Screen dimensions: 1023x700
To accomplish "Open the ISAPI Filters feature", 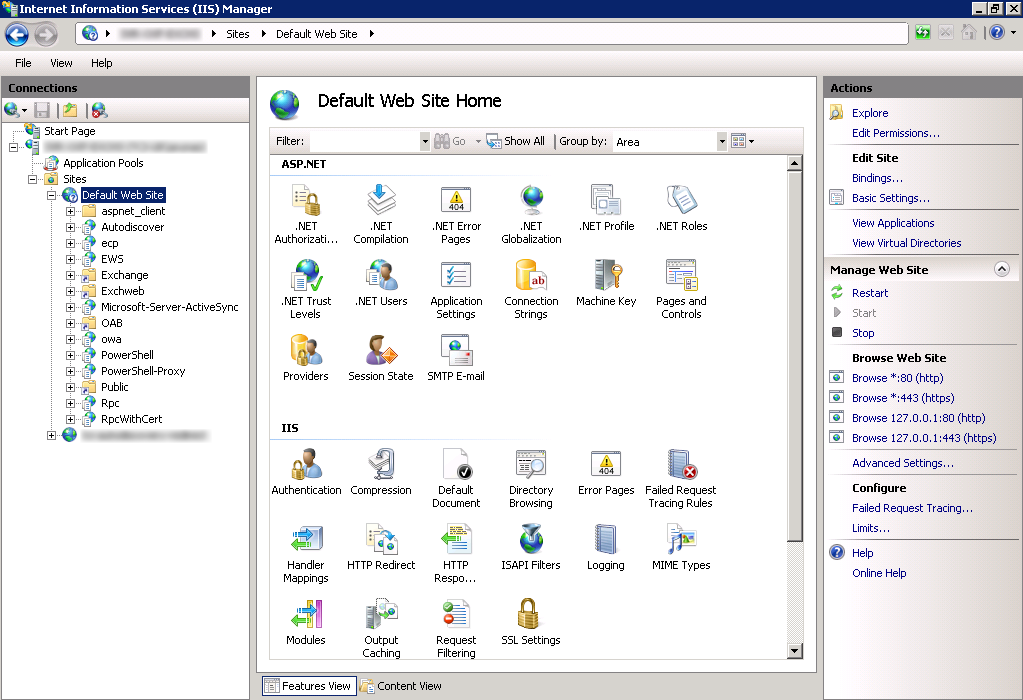I will [531, 548].
